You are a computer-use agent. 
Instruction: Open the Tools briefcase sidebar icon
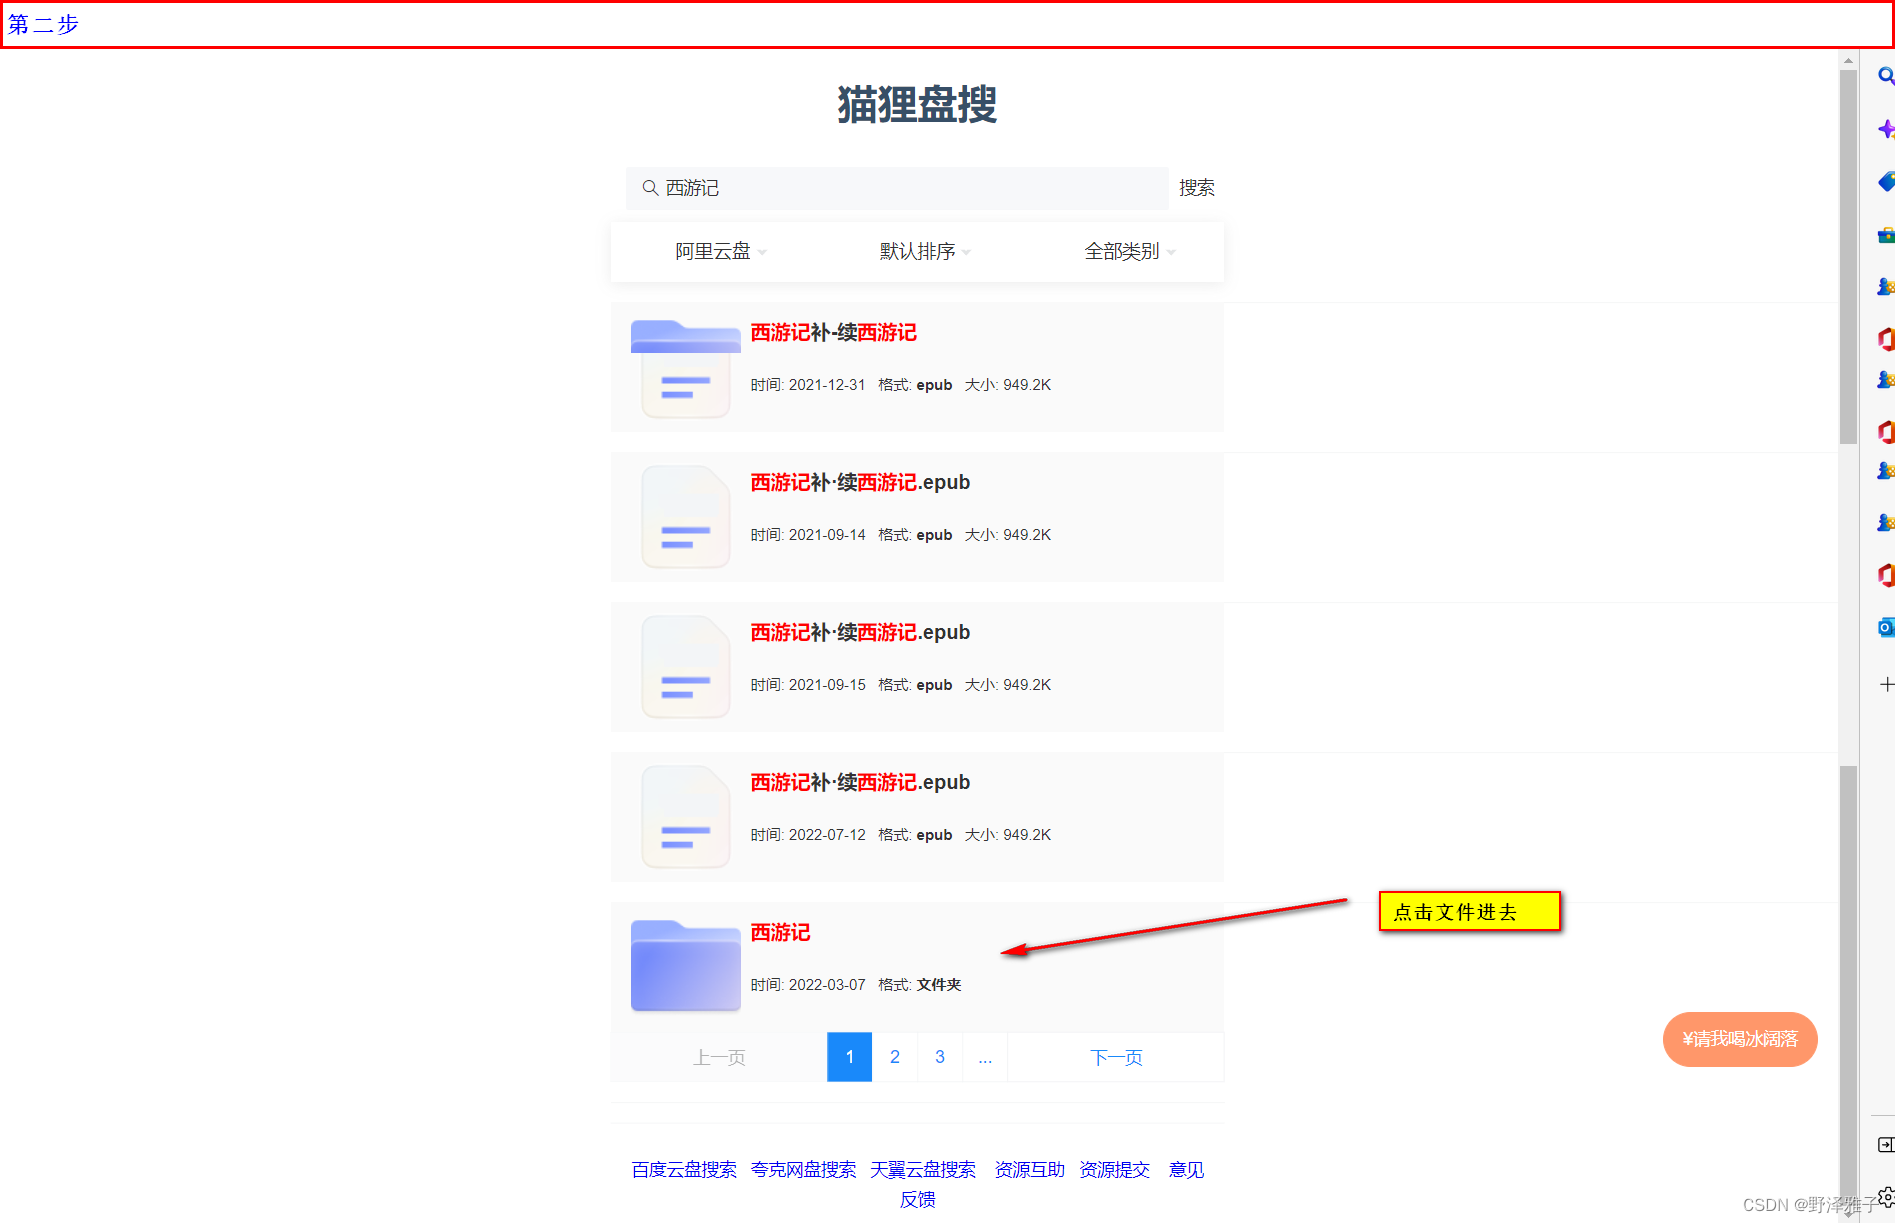(x=1886, y=235)
